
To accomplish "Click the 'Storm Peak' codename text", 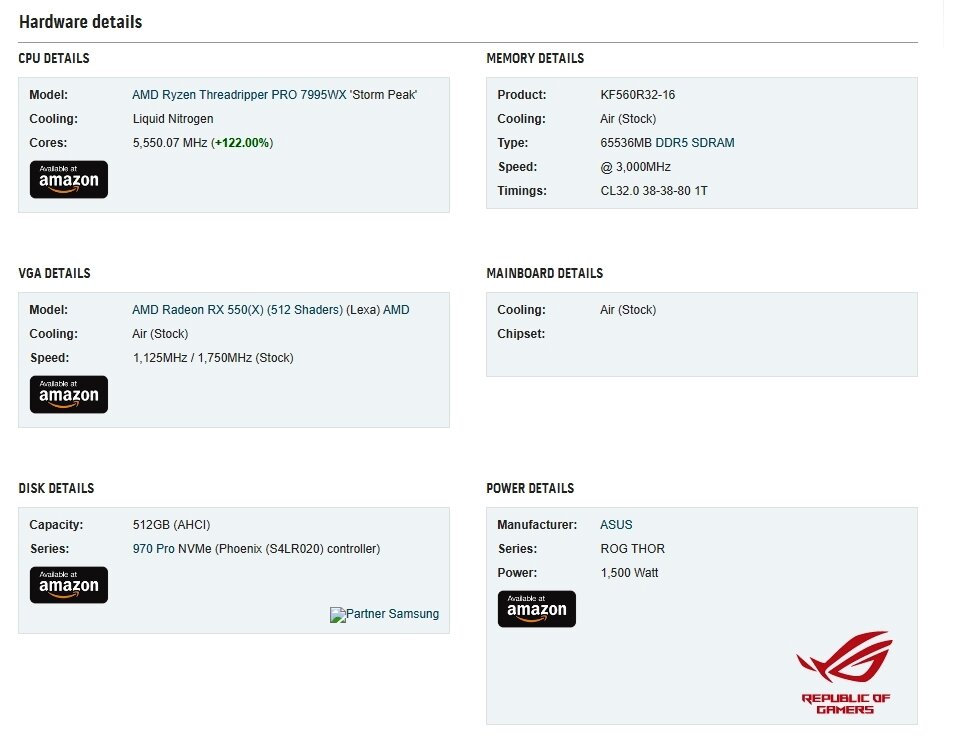I will tap(383, 95).
